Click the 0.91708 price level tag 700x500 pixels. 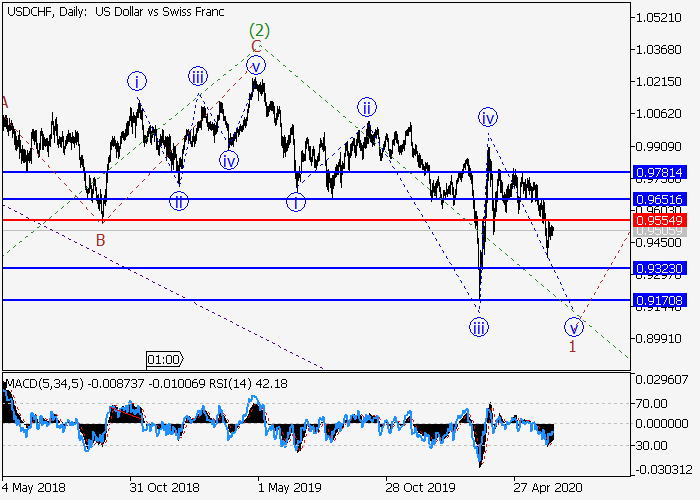point(659,300)
